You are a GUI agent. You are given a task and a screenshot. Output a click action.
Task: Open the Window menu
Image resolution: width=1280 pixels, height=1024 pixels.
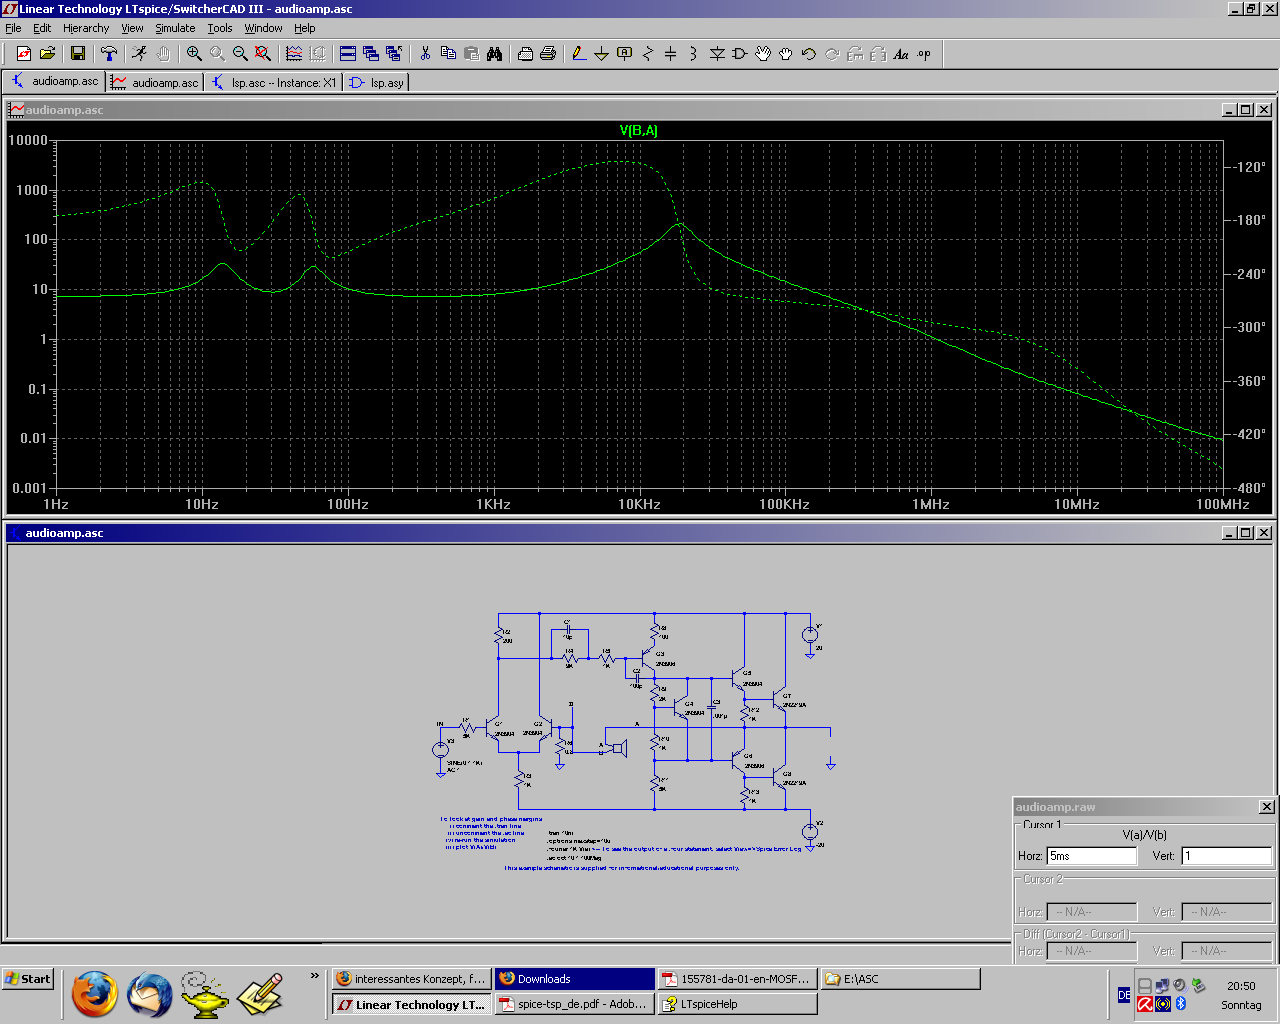coord(263,28)
